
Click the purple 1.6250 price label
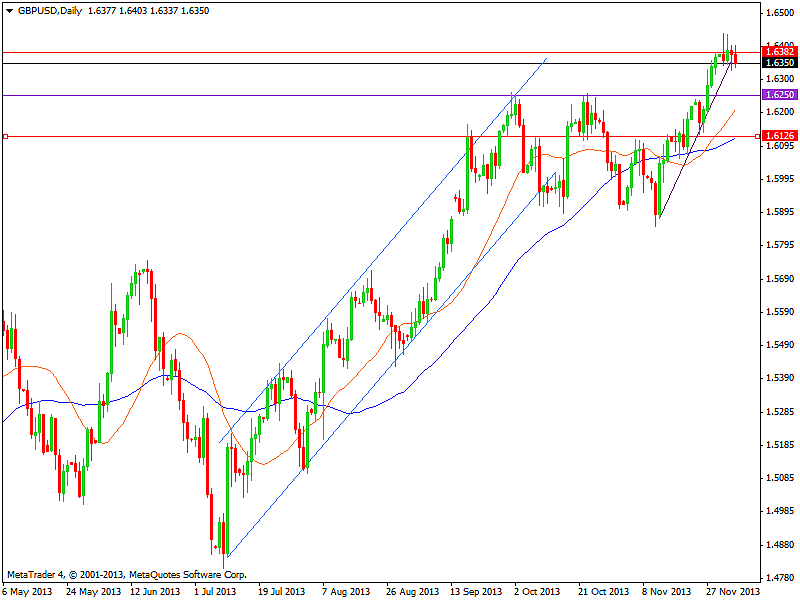[x=779, y=95]
